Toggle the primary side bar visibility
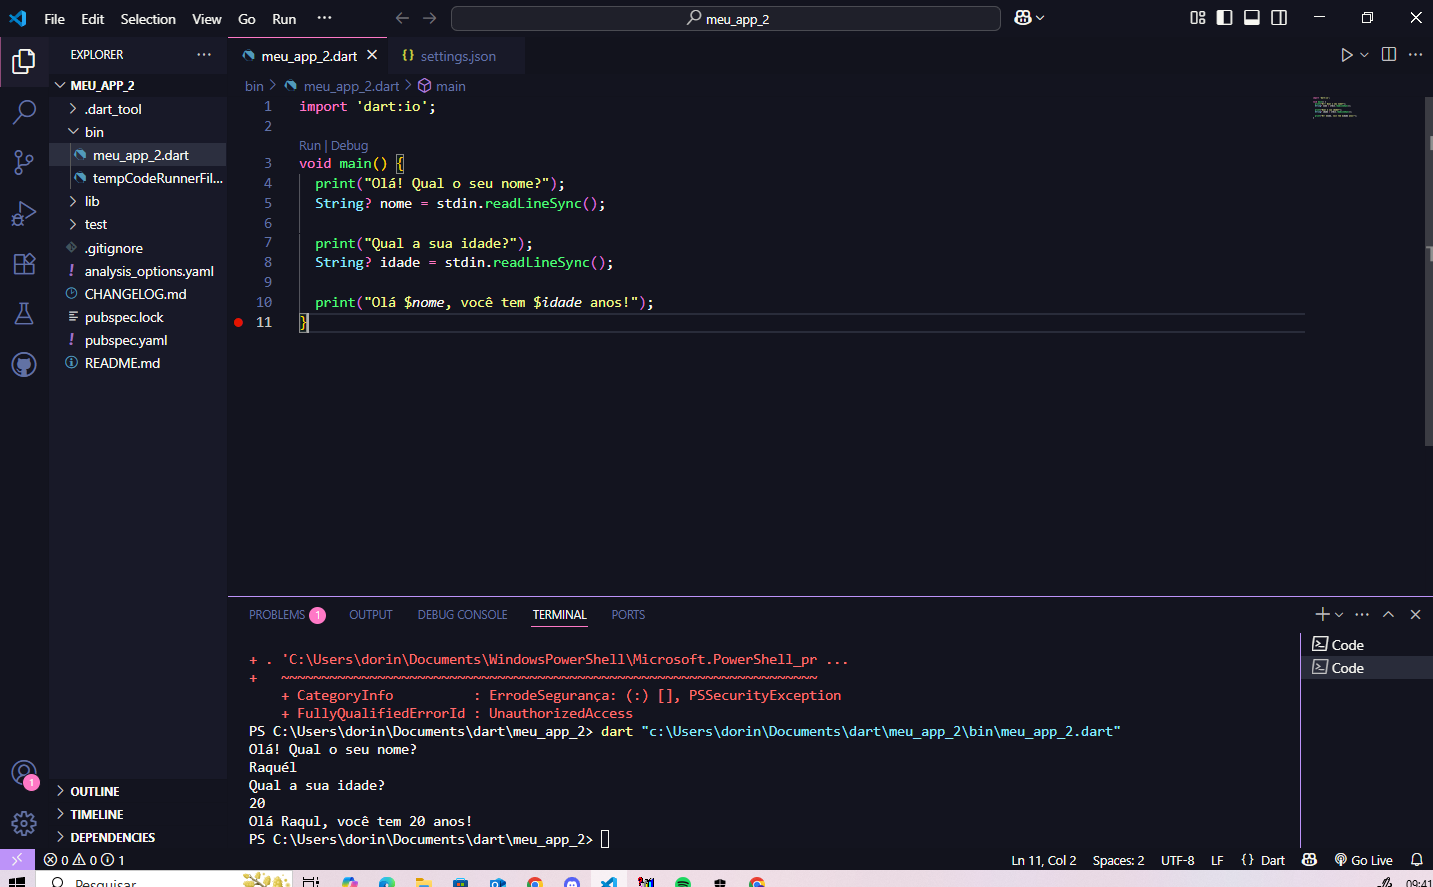Image resolution: width=1433 pixels, height=887 pixels. tap(1225, 18)
